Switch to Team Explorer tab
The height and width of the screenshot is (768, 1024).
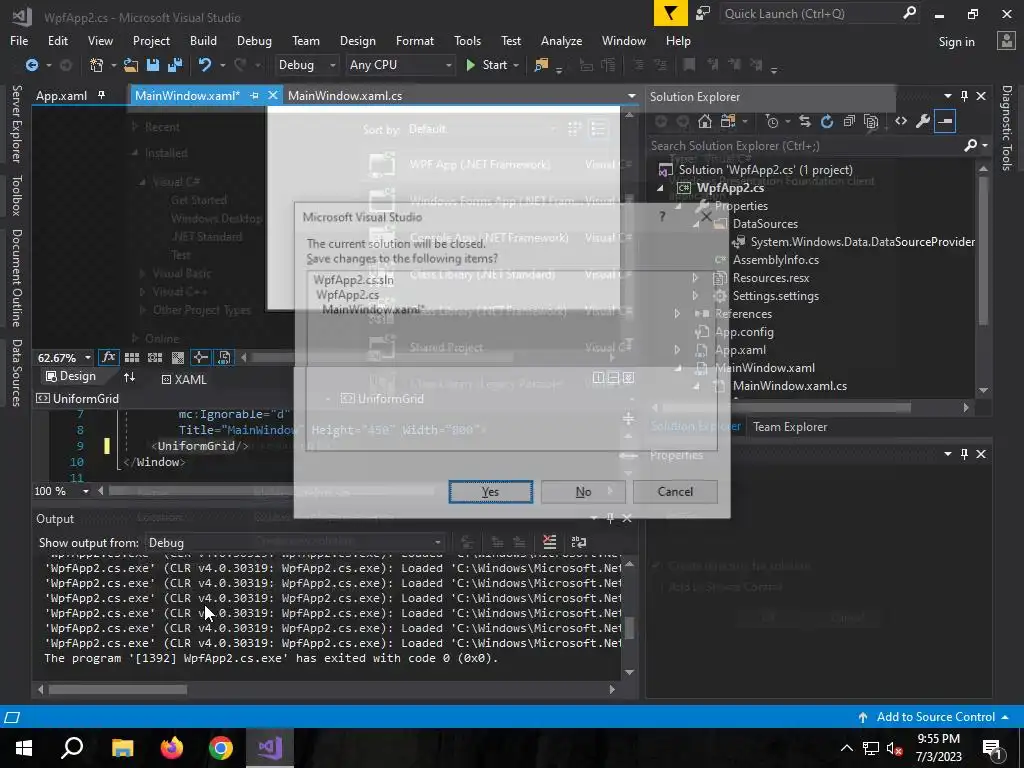click(x=790, y=426)
